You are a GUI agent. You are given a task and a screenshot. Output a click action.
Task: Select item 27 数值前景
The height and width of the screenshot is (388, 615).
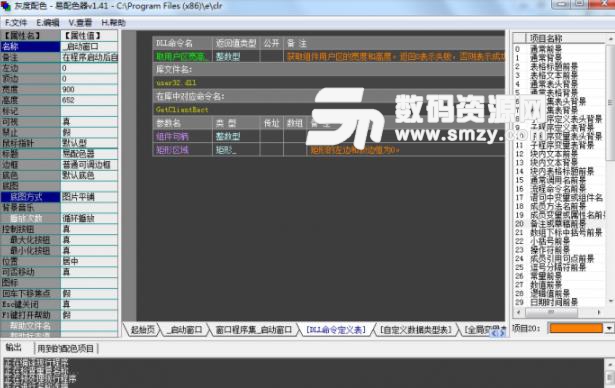559,284
